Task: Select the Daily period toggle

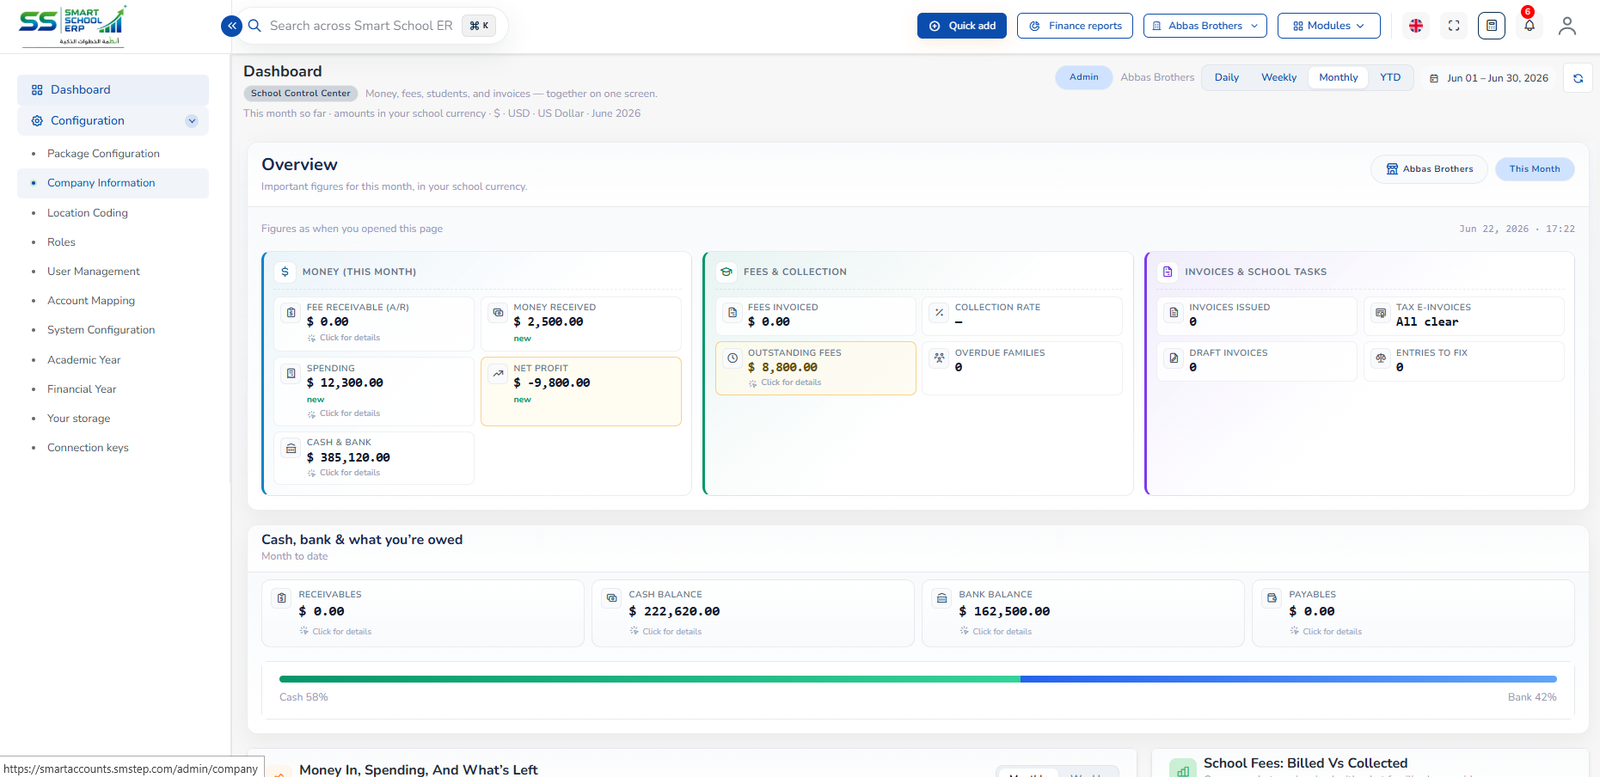Action: click(x=1226, y=78)
